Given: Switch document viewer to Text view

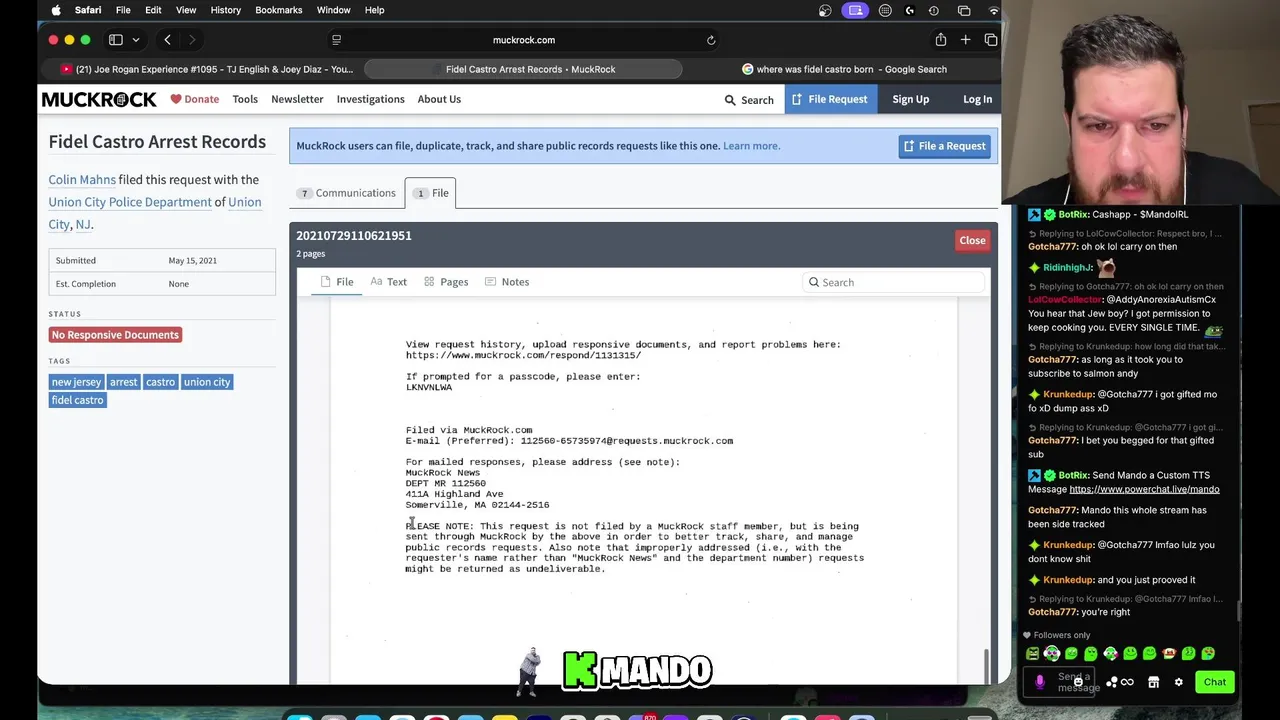Looking at the screenshot, I should click(x=389, y=282).
